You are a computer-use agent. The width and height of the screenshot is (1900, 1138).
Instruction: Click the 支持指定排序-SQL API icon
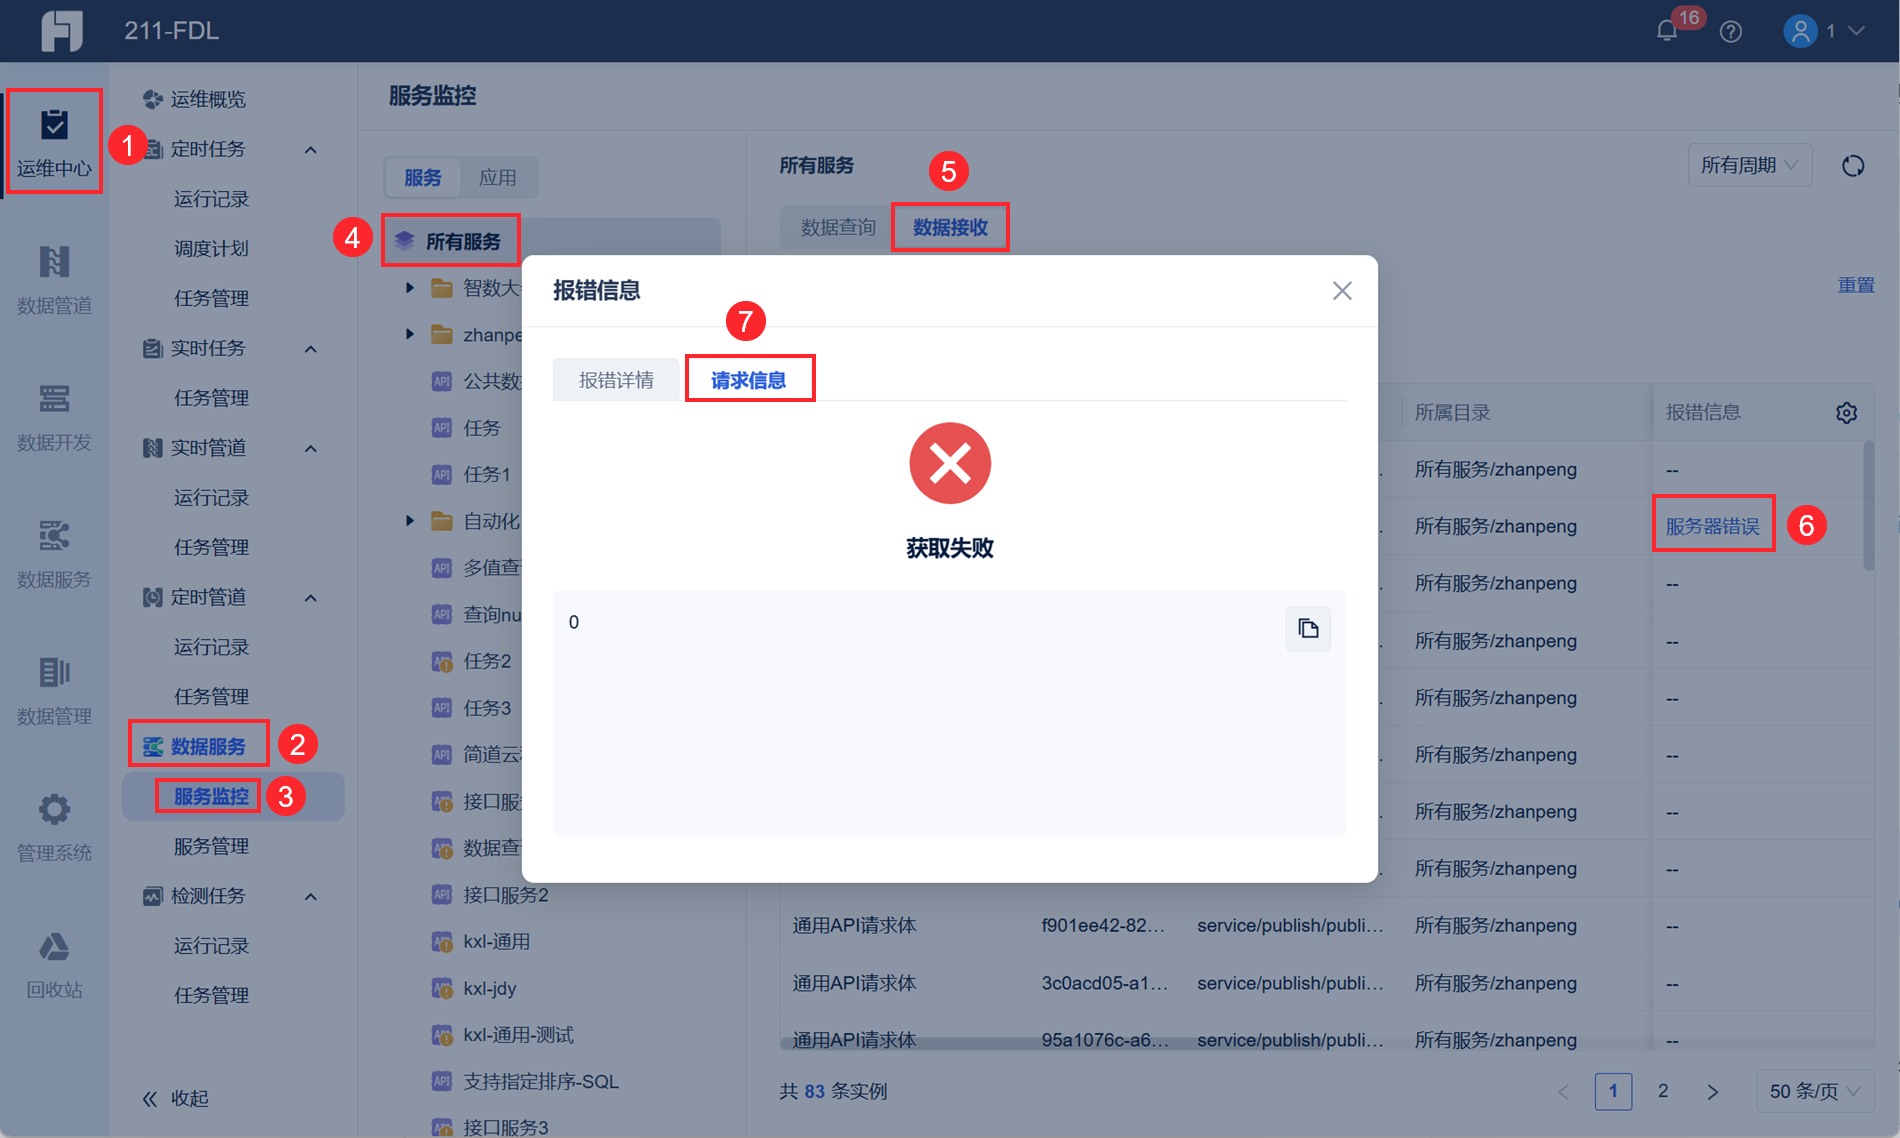[x=441, y=1081]
